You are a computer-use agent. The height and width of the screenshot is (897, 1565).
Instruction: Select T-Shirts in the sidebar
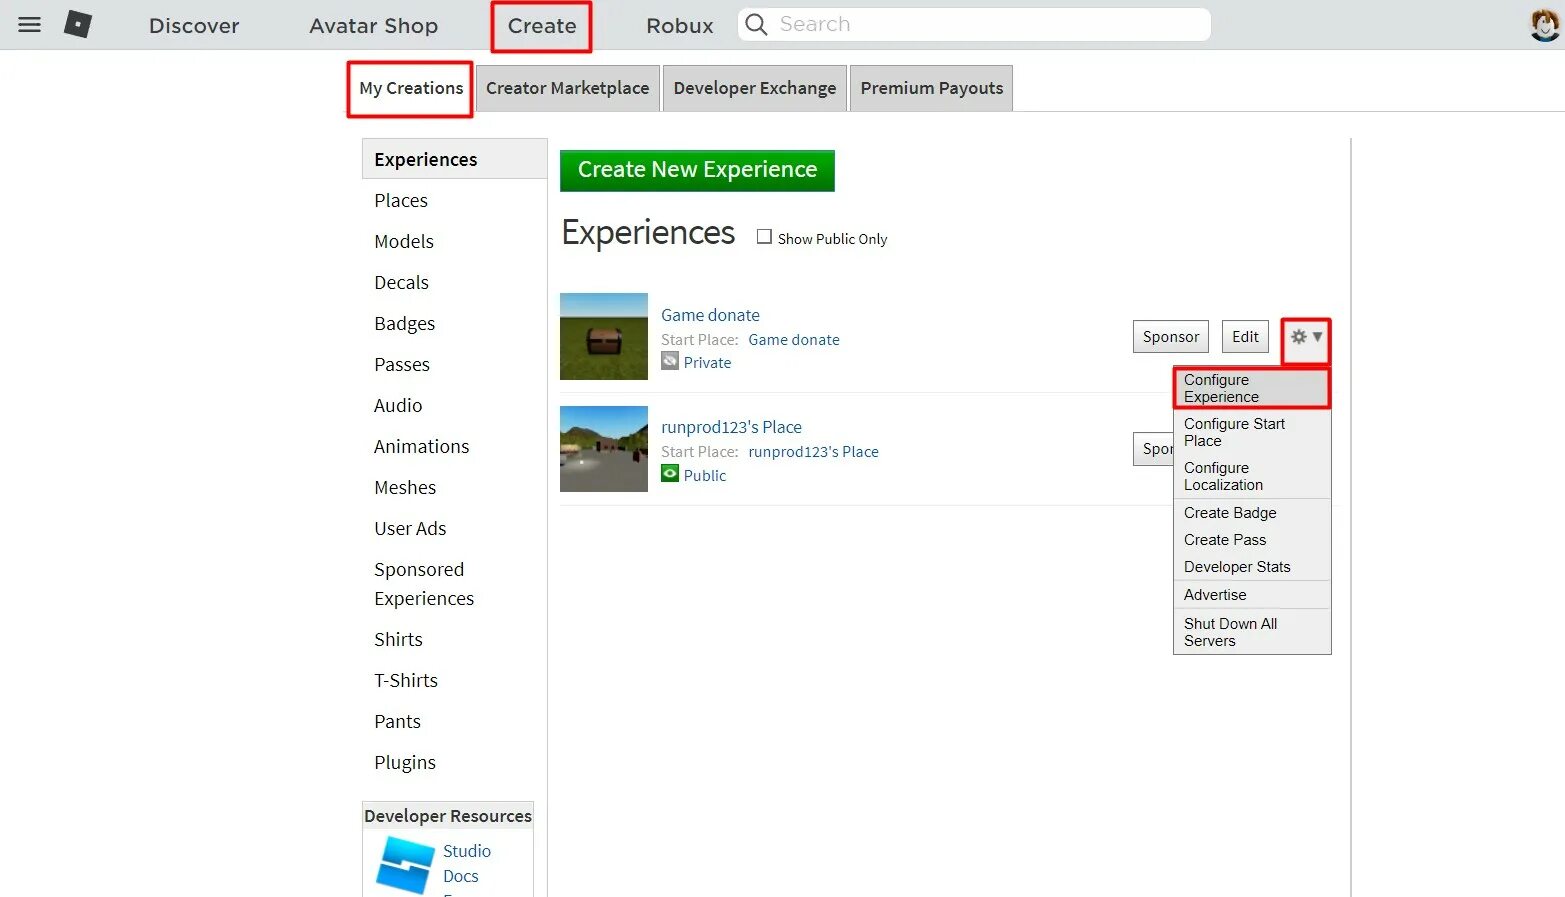point(406,681)
